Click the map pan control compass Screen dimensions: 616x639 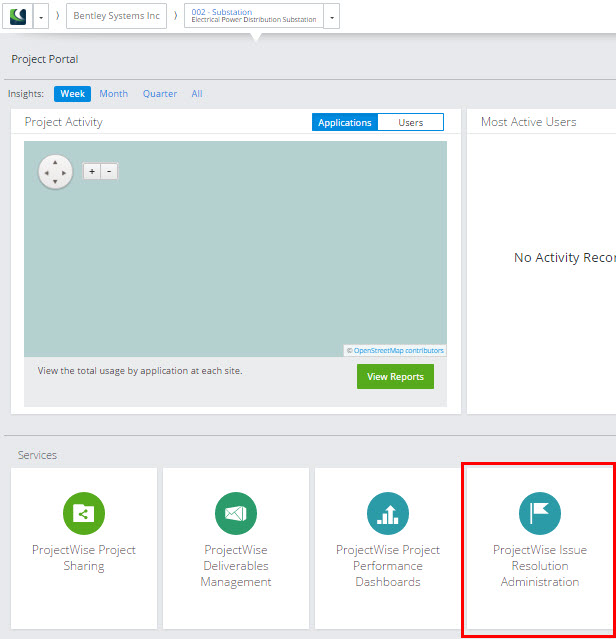[x=55, y=172]
